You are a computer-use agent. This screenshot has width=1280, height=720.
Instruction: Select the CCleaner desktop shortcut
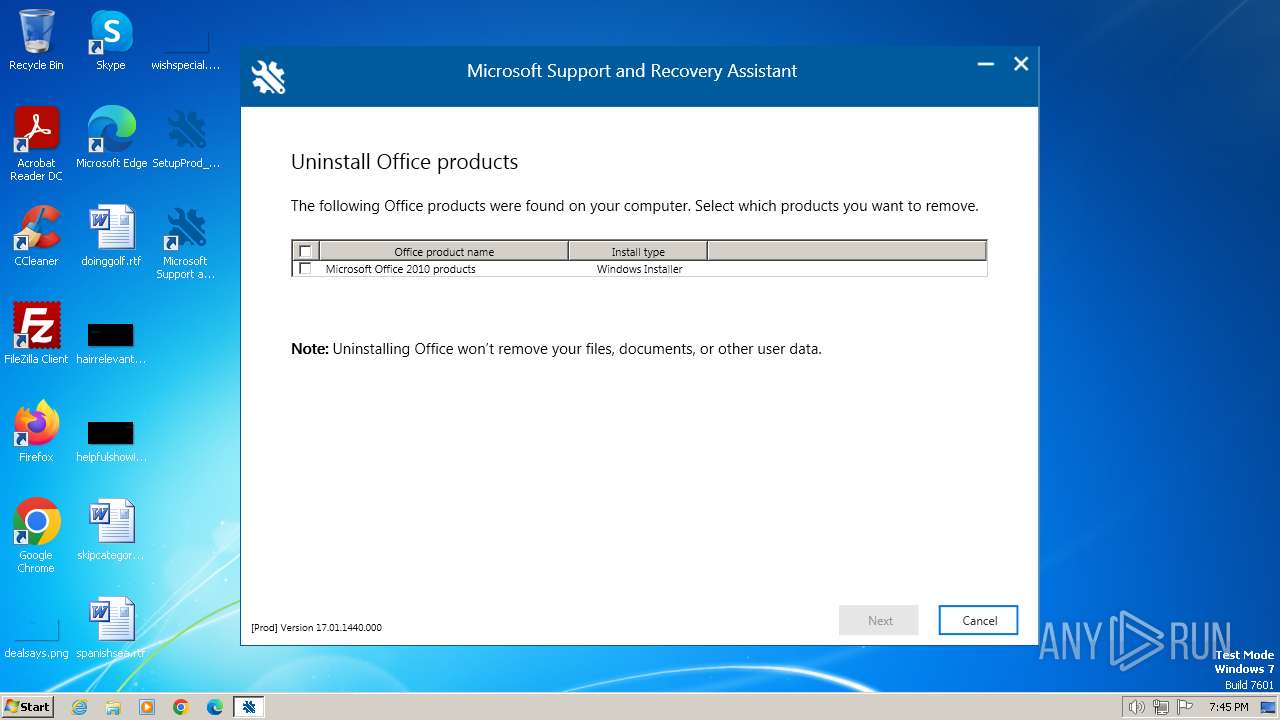(x=36, y=236)
